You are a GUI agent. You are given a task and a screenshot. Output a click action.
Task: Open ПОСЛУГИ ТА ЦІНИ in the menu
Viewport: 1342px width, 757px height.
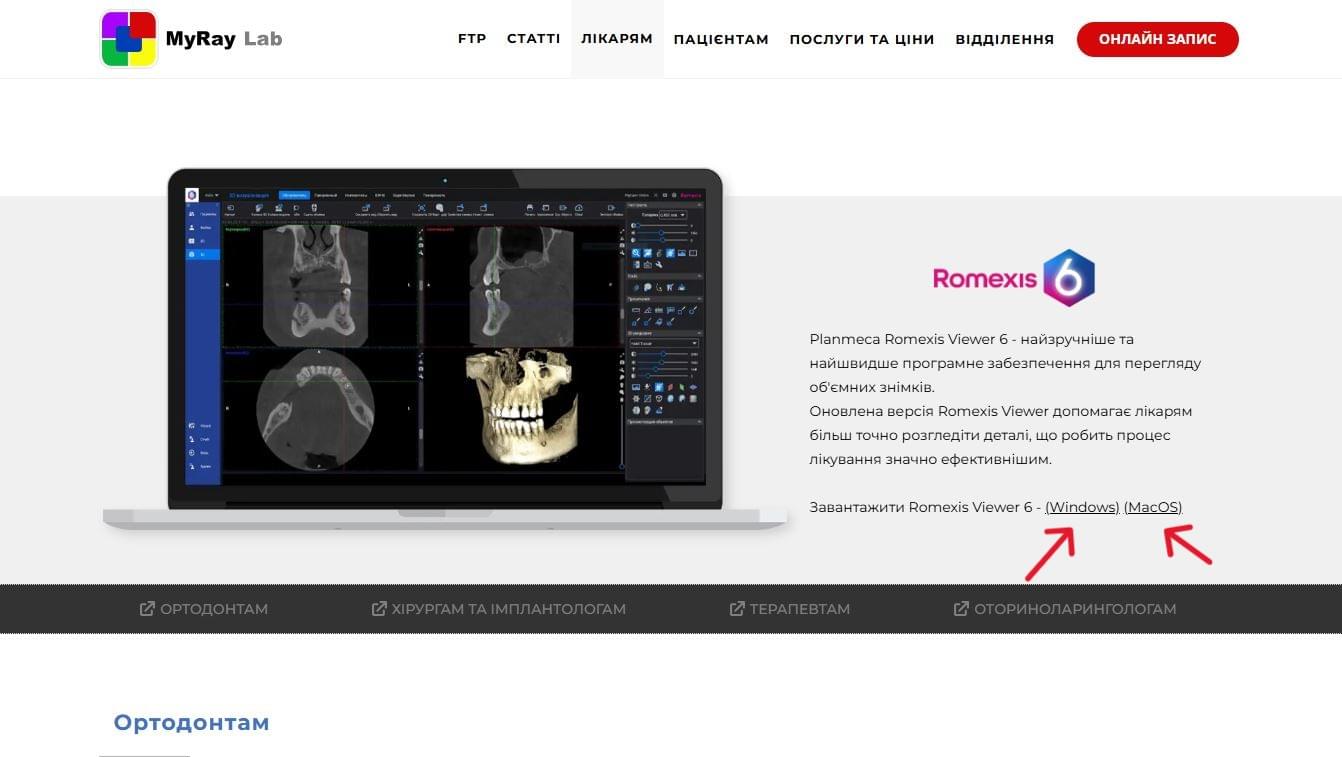coord(861,40)
